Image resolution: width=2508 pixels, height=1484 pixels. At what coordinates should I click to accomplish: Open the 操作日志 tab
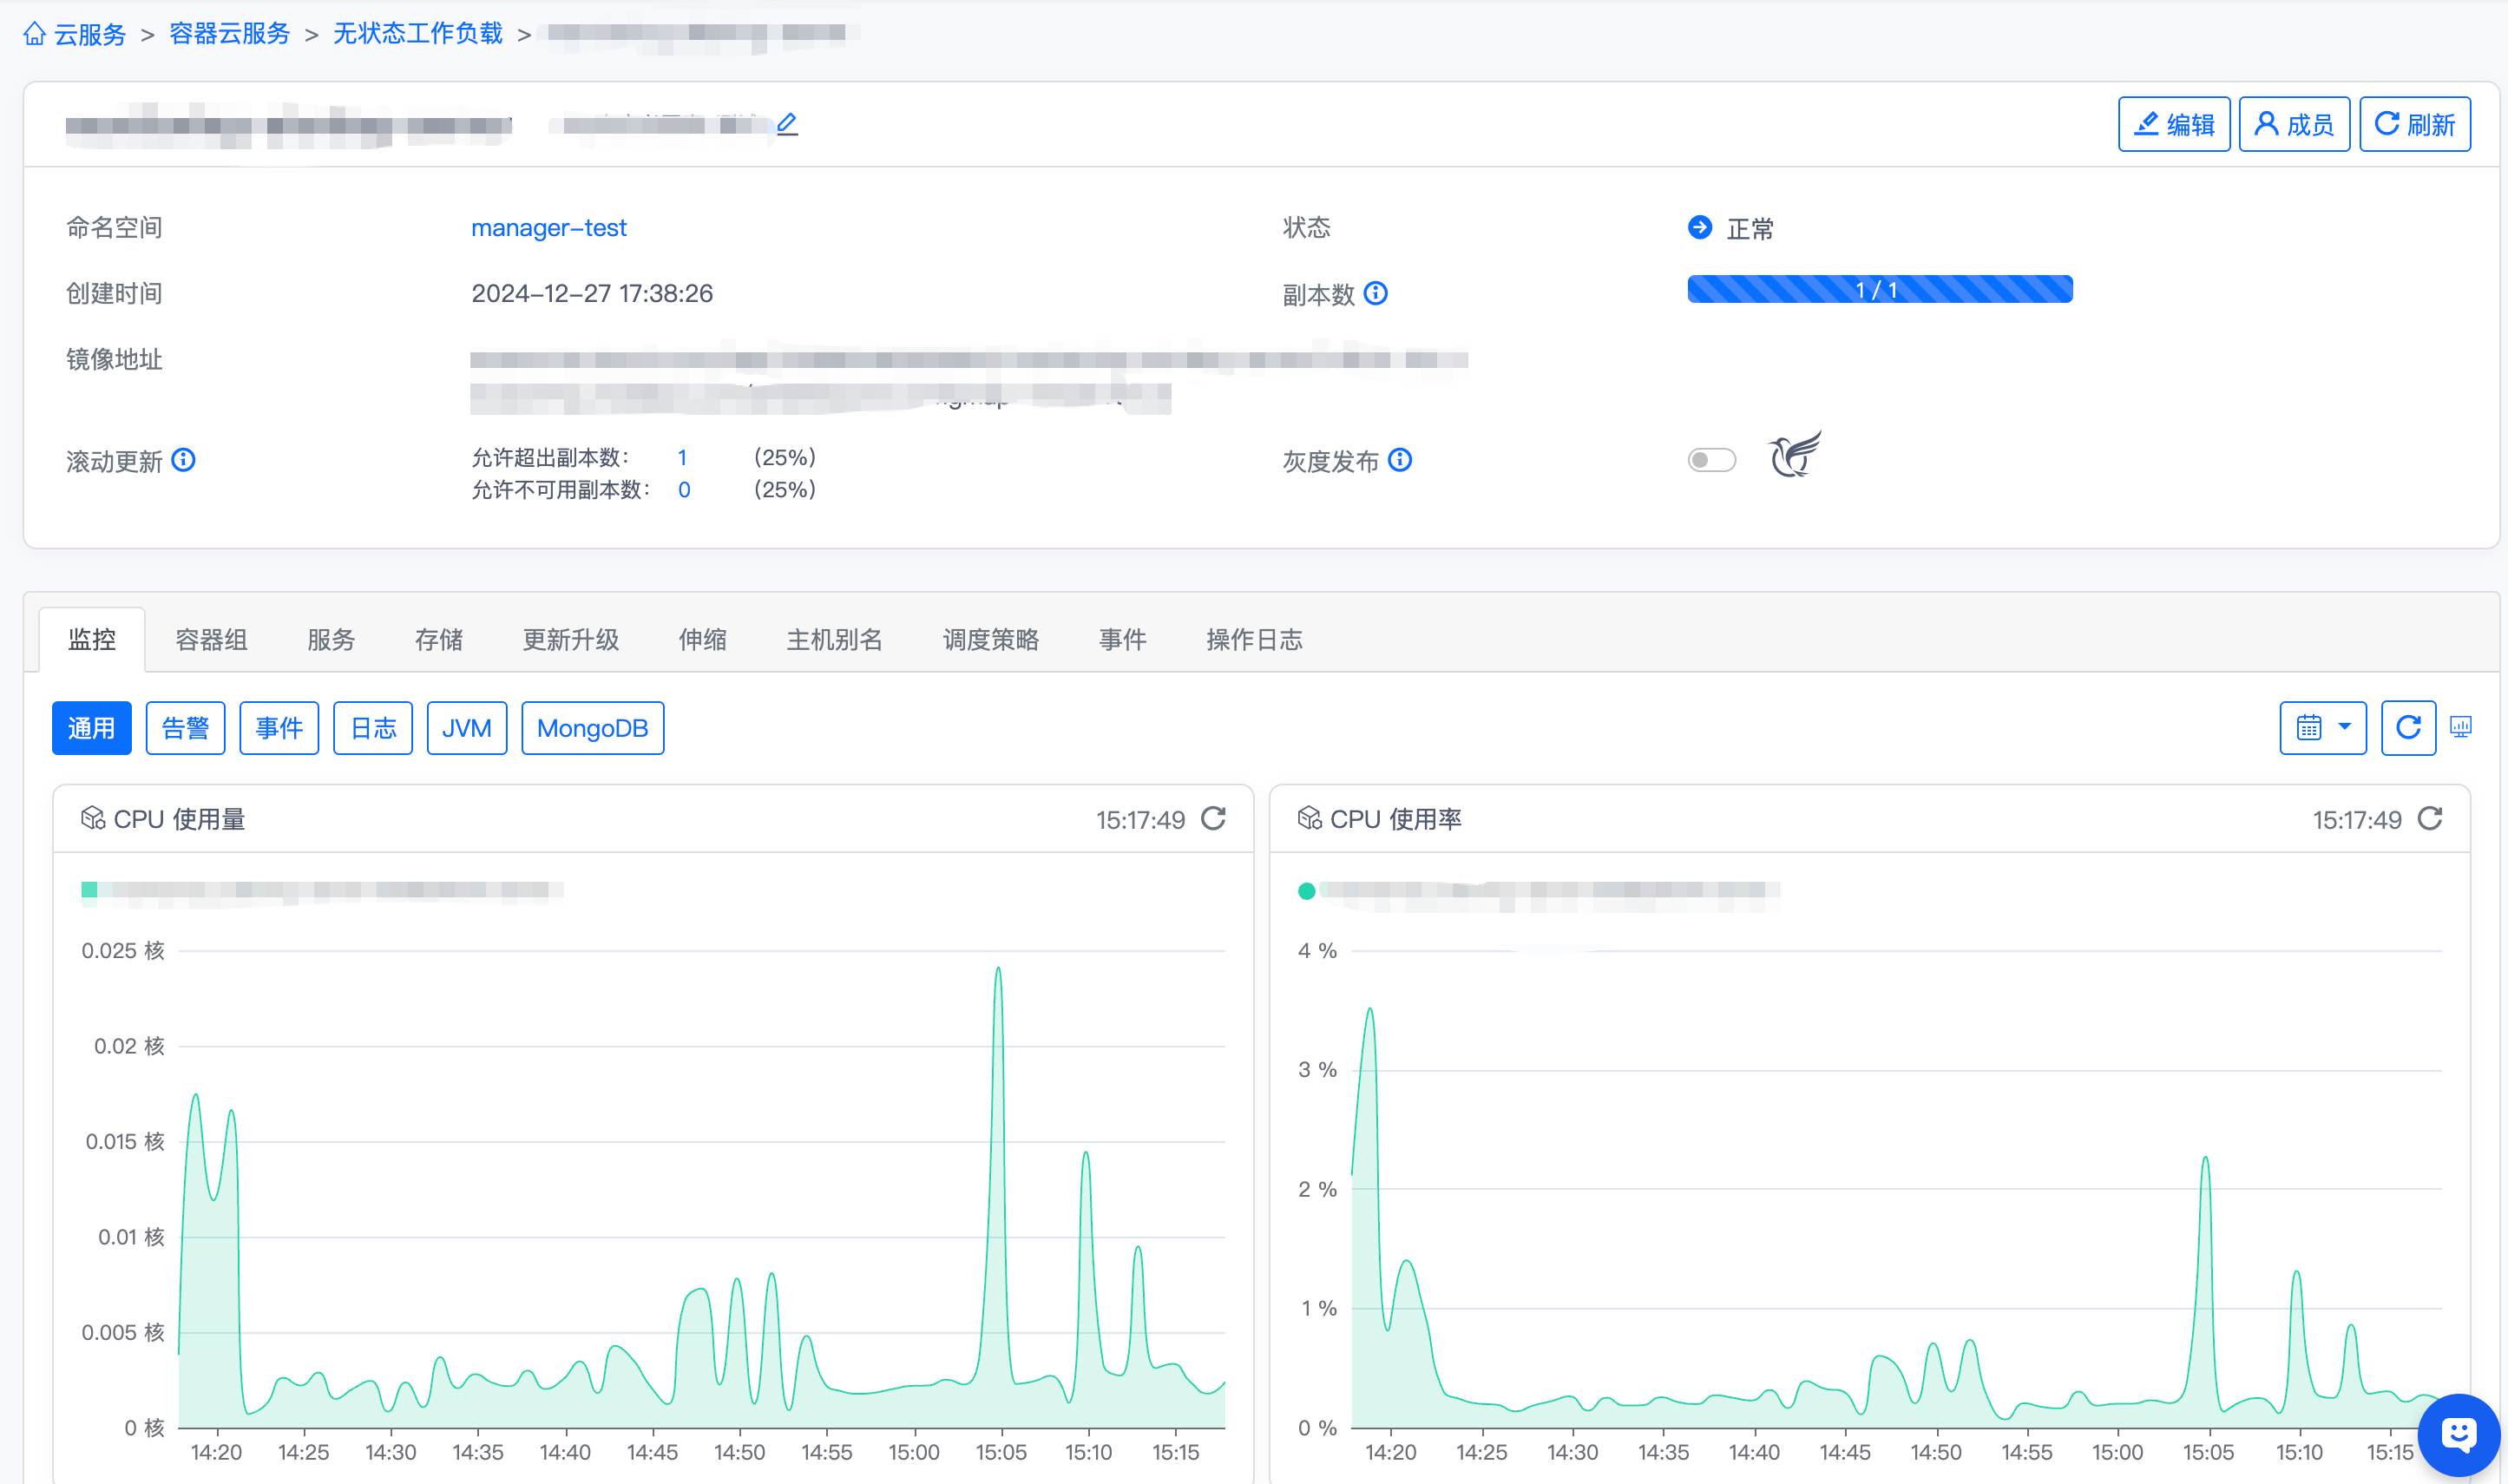(x=1254, y=640)
